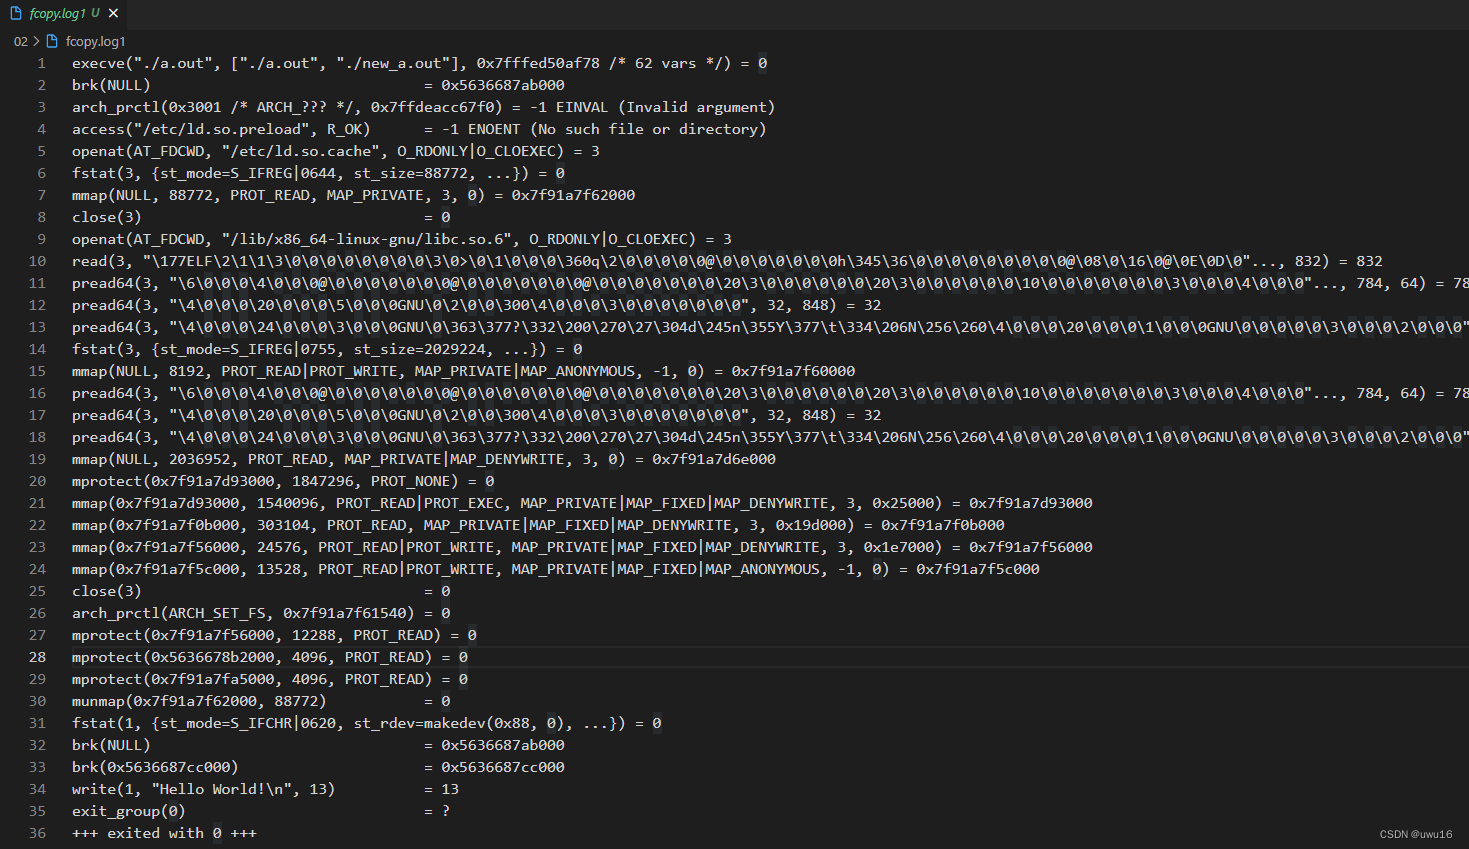Click the mprotect(0x7f91a7fa5000 line
Viewport: 1469px width, 849px height.
(x=270, y=679)
